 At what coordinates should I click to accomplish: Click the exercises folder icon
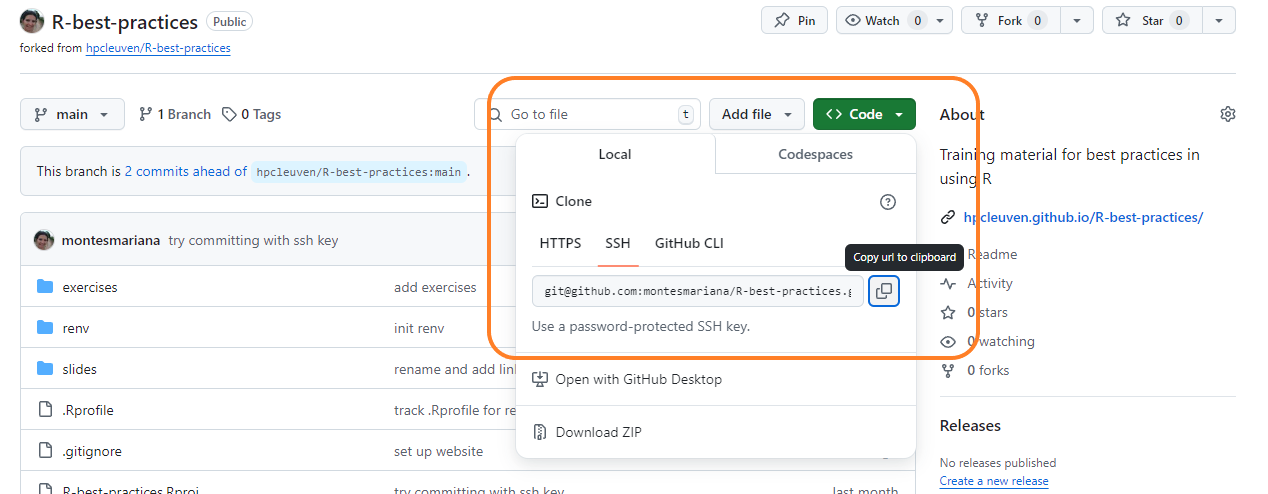45,287
